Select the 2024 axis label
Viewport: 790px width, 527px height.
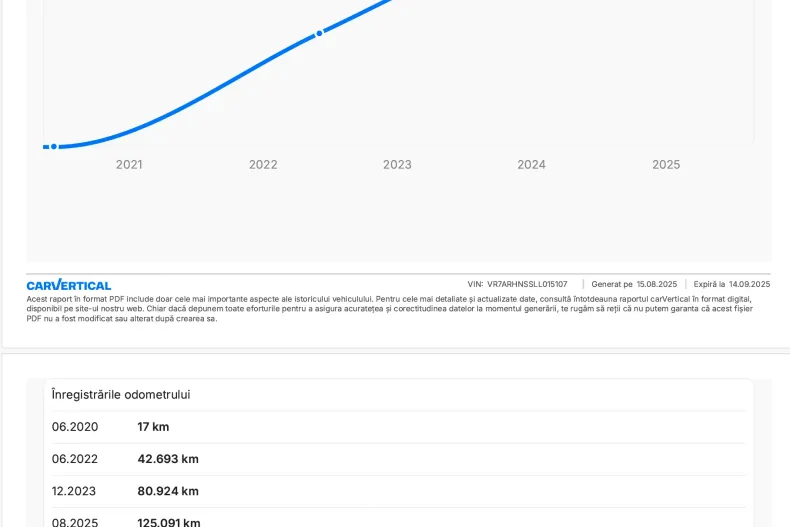531,165
